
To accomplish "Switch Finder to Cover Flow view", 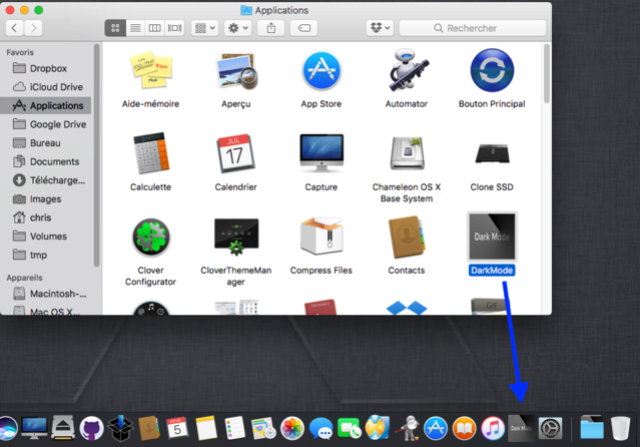I will 175,28.
